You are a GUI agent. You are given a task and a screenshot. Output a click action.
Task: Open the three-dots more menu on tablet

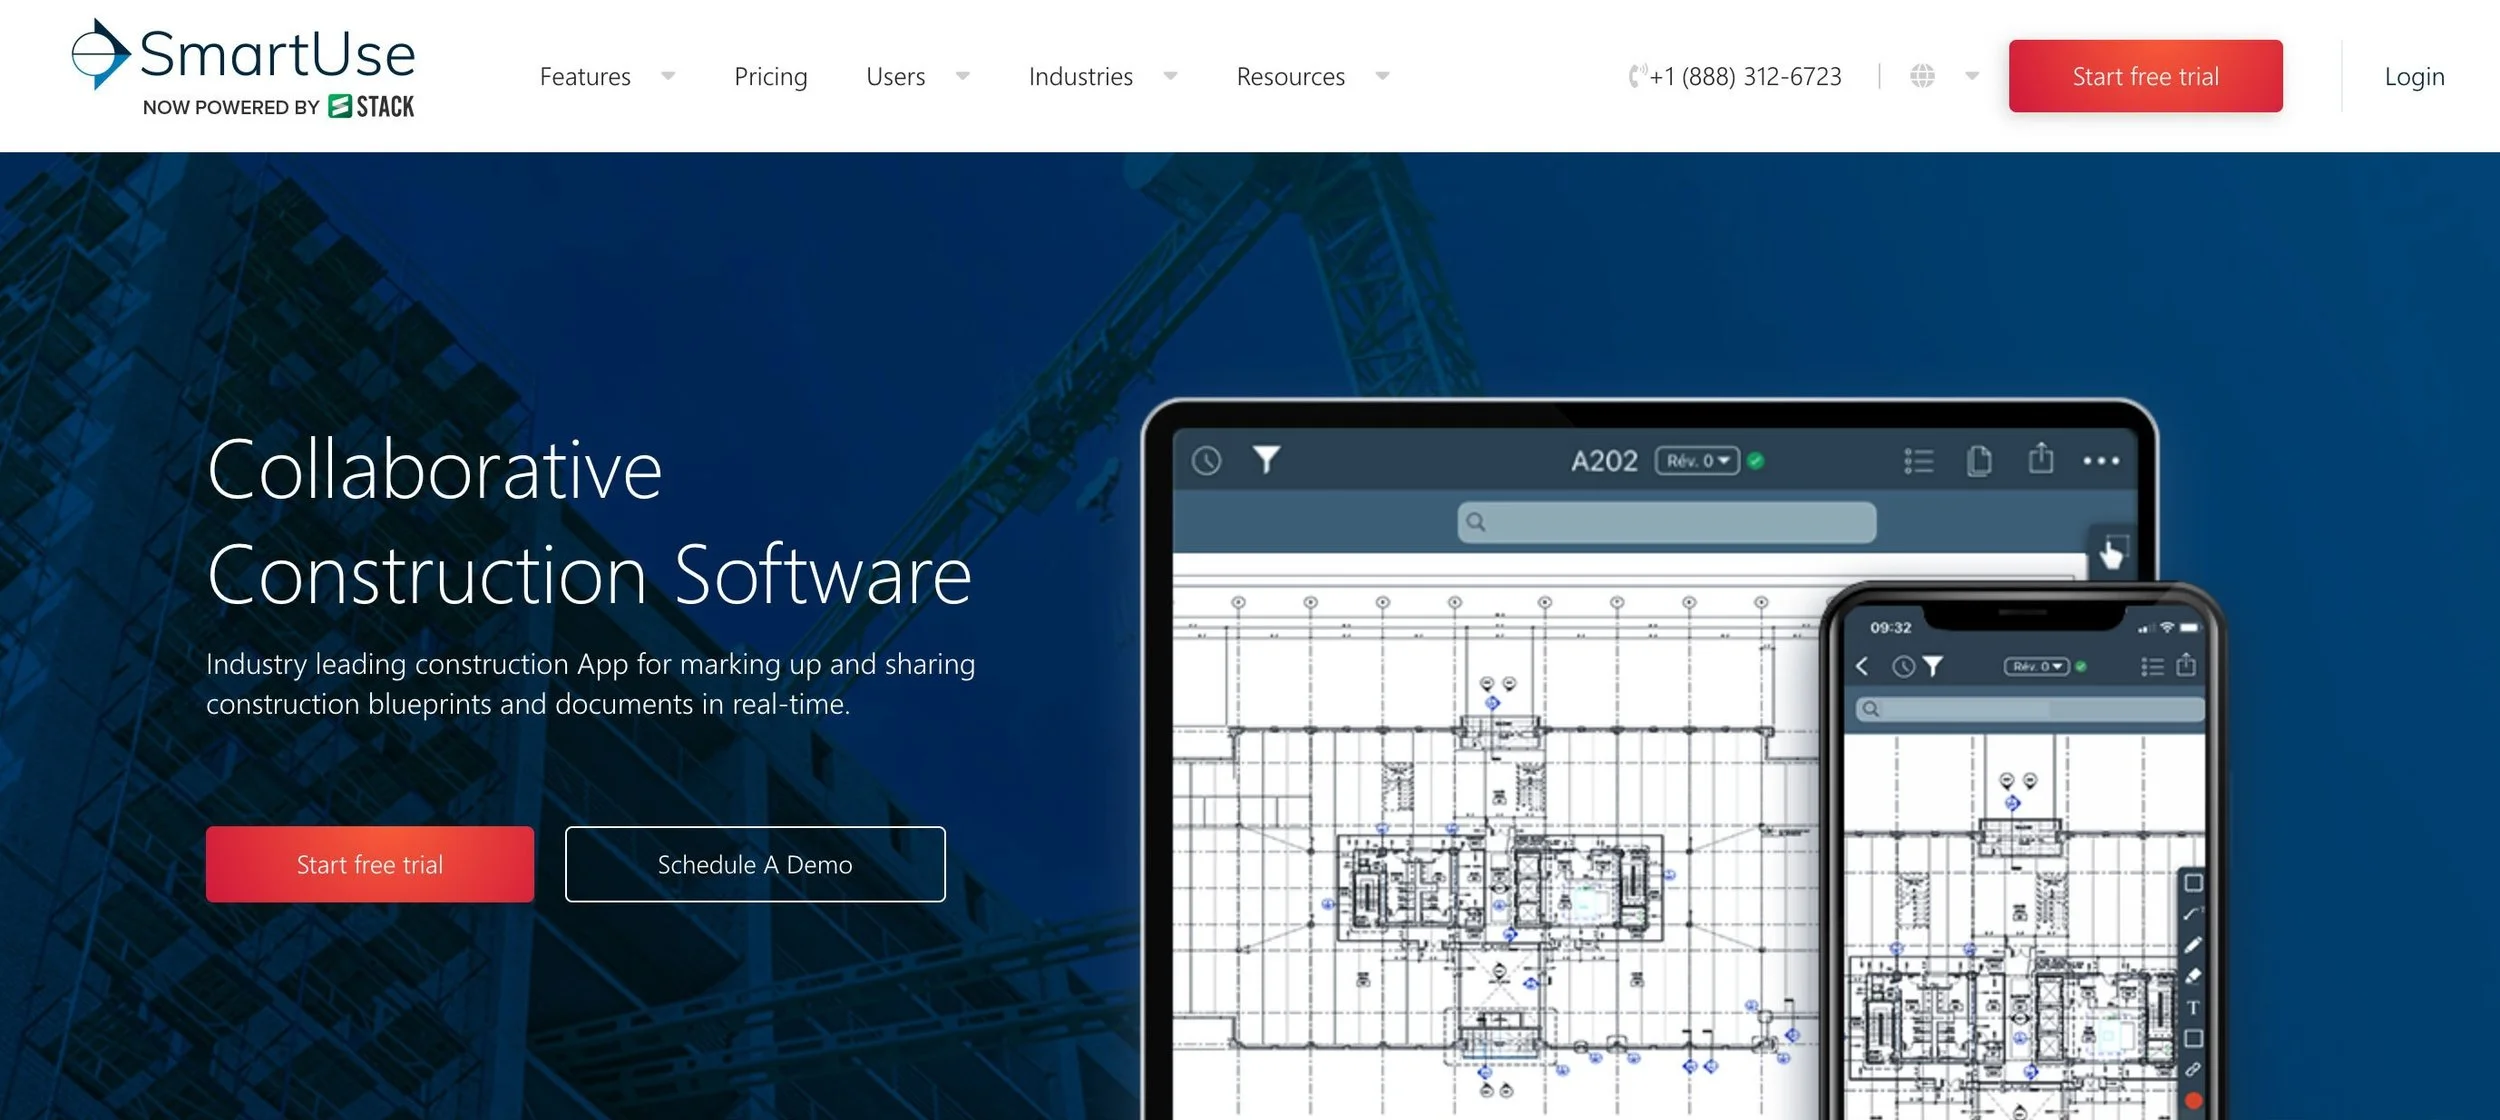click(2101, 461)
